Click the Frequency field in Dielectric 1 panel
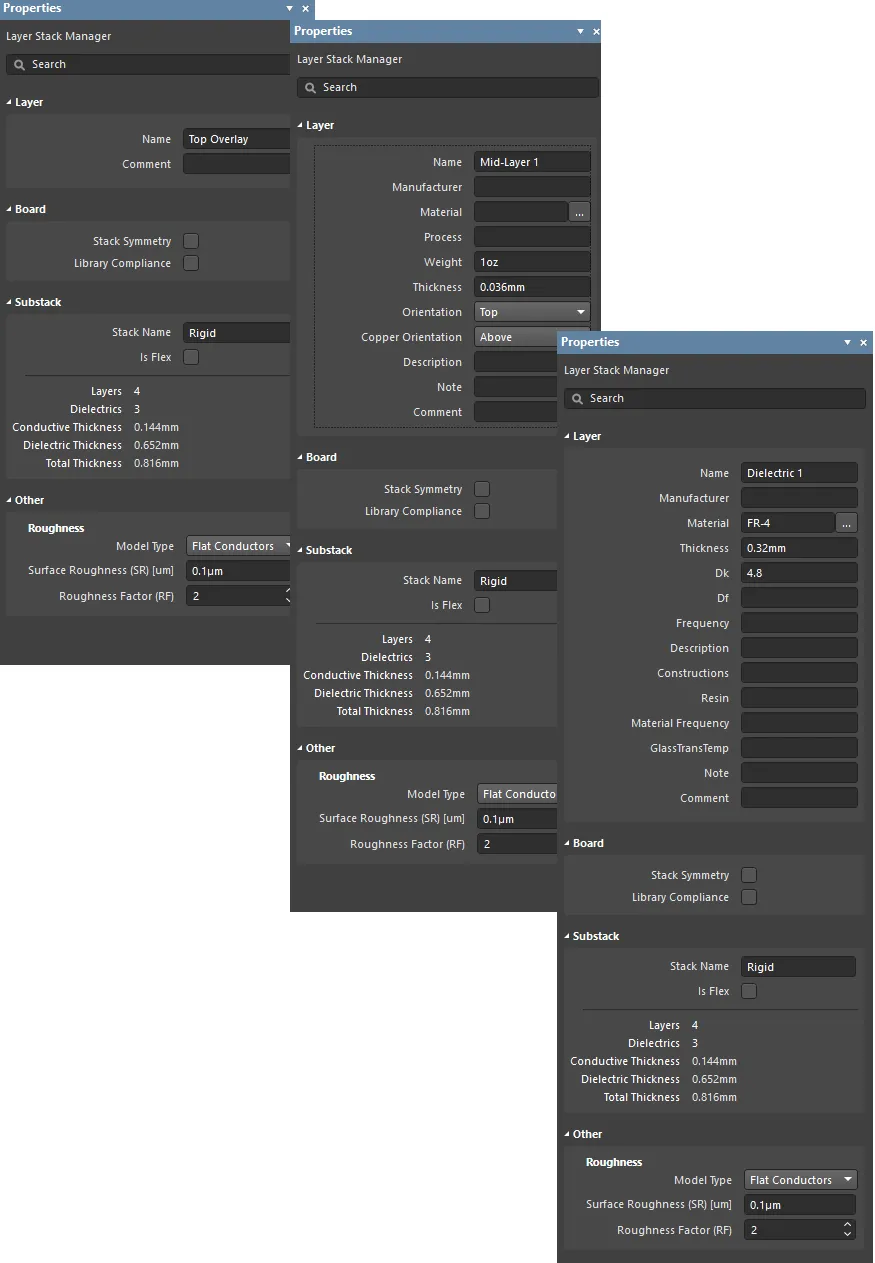 [800, 623]
